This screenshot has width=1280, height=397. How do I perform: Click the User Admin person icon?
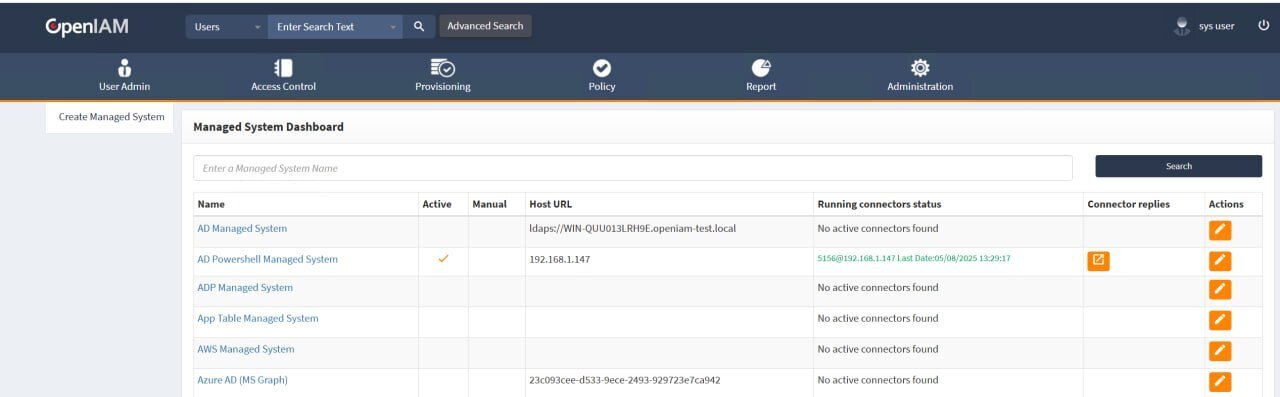(125, 67)
